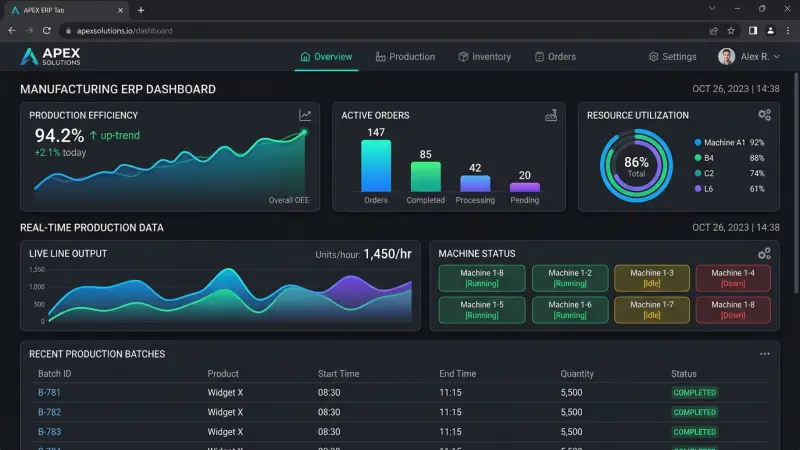
Task: Close the APEX ERP Tab
Action: coord(120,10)
